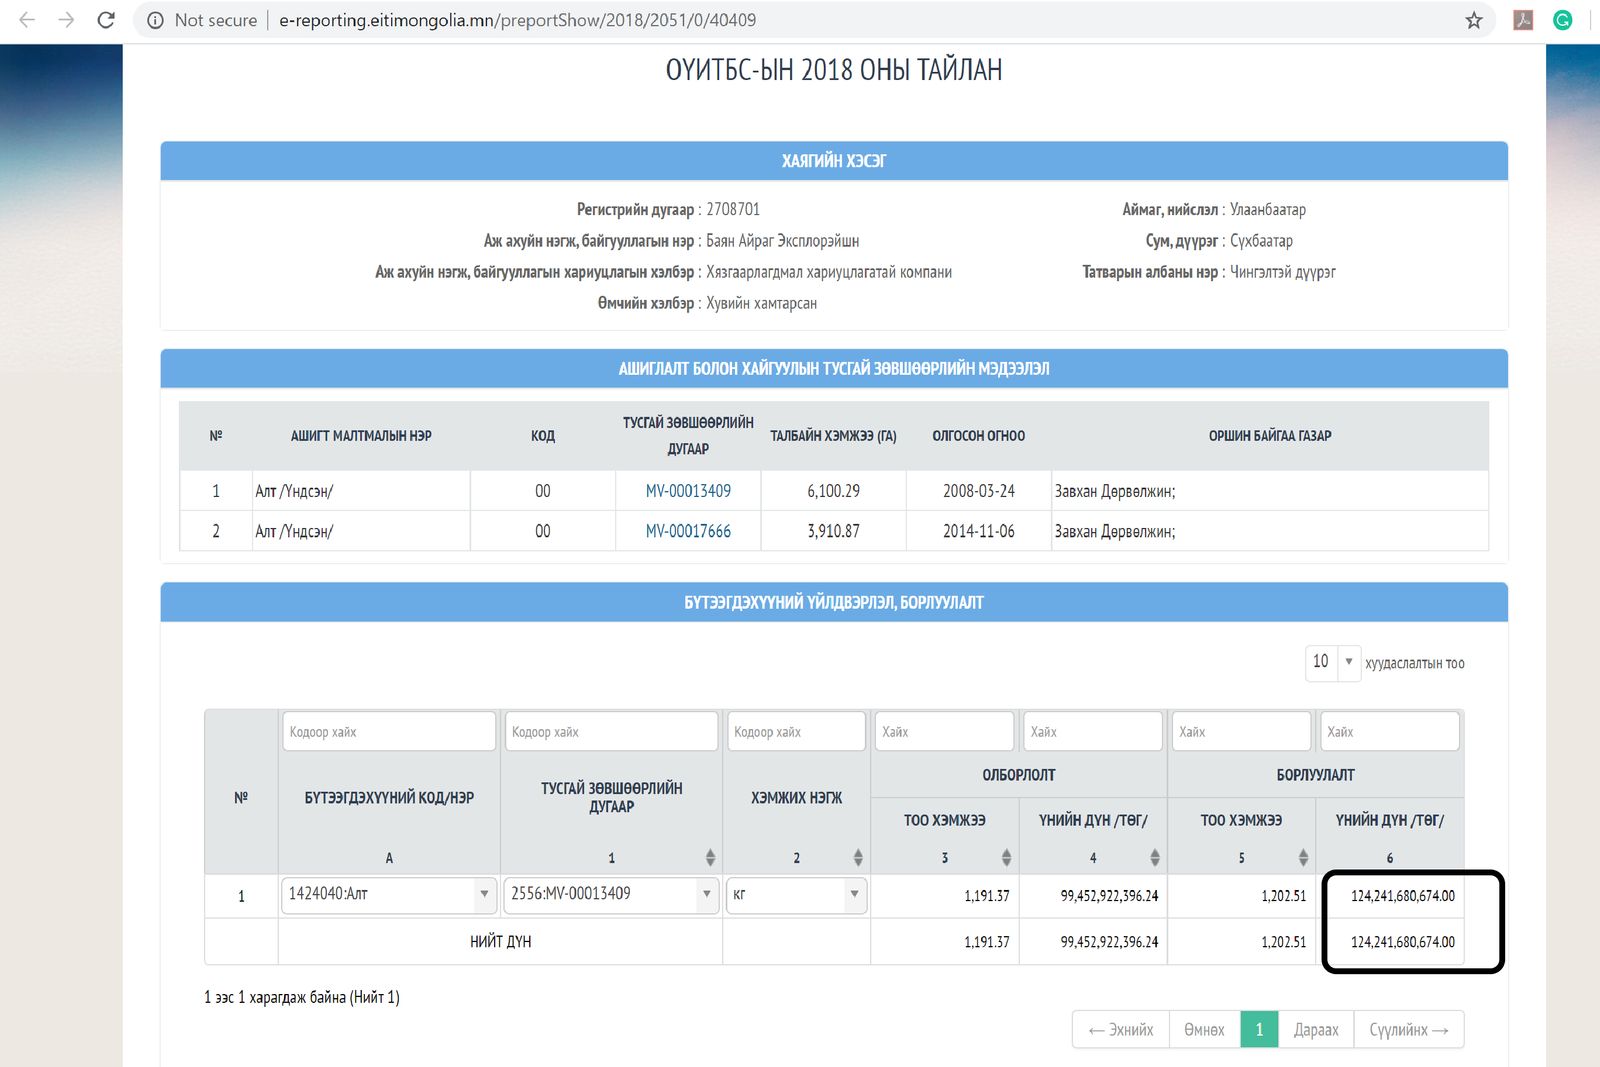Open the Grammarly extension icon
Screen dimensions: 1600x1067
[x=1562, y=20]
